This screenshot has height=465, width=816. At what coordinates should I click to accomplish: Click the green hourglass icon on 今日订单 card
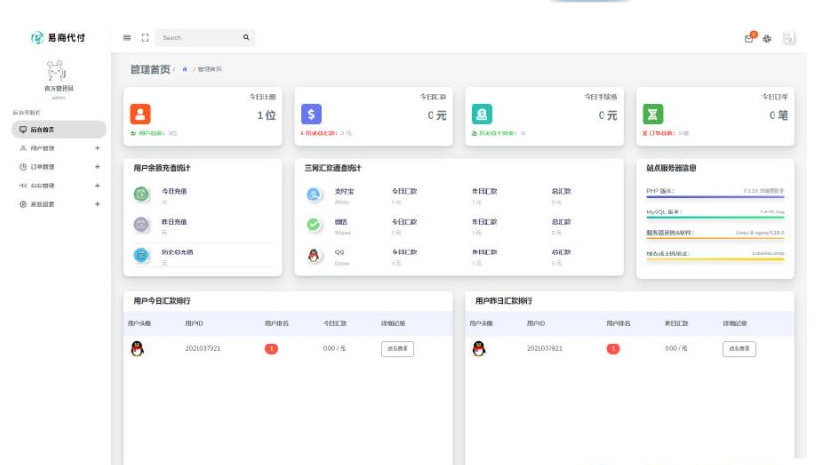652,114
